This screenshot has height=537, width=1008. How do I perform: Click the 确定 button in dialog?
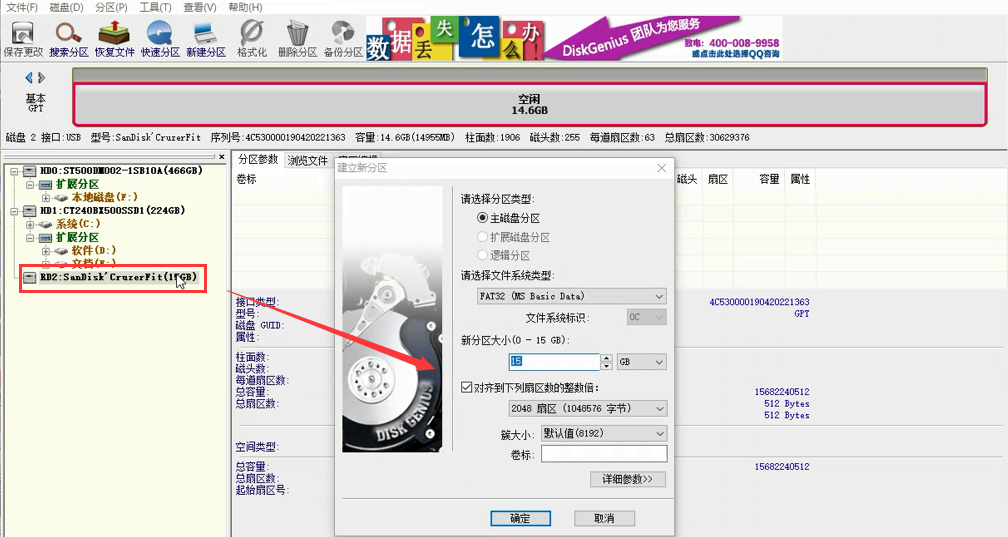click(x=520, y=518)
